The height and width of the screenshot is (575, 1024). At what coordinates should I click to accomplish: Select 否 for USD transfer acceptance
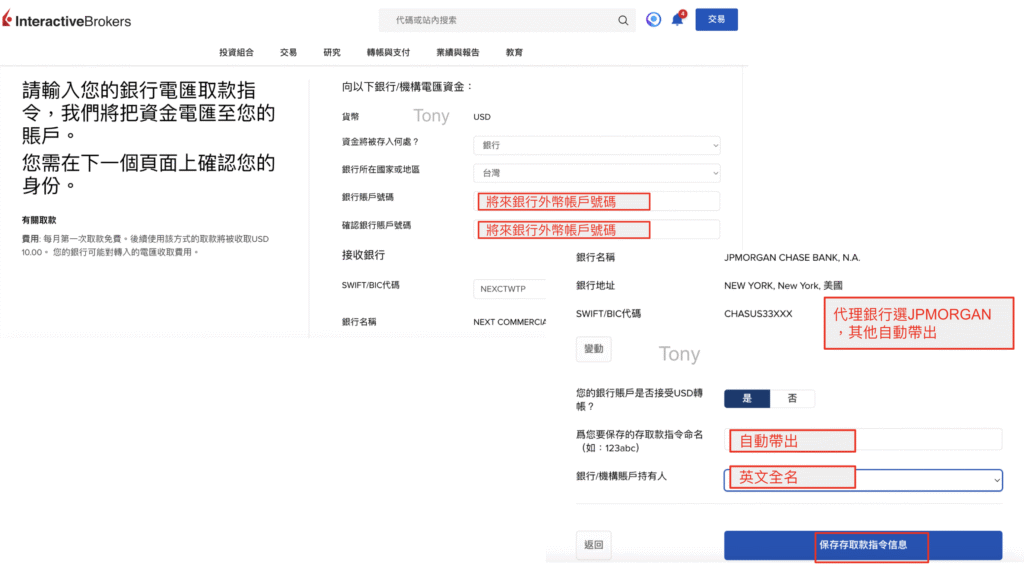tap(792, 398)
